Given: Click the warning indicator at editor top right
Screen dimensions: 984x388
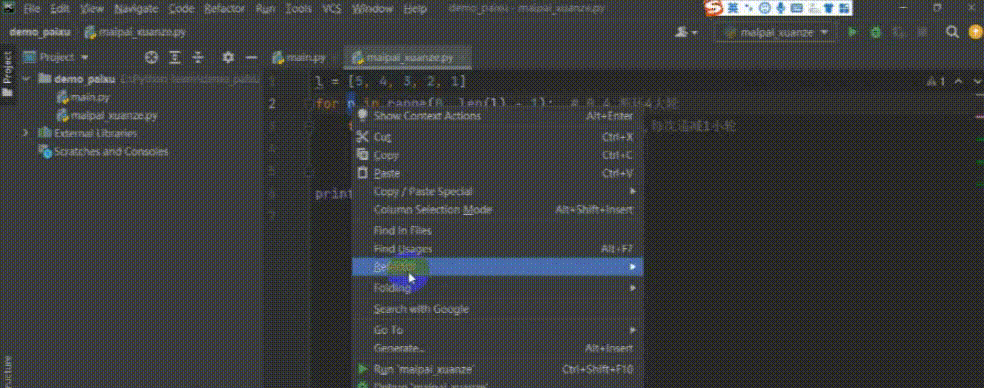Looking at the screenshot, I should 936,82.
